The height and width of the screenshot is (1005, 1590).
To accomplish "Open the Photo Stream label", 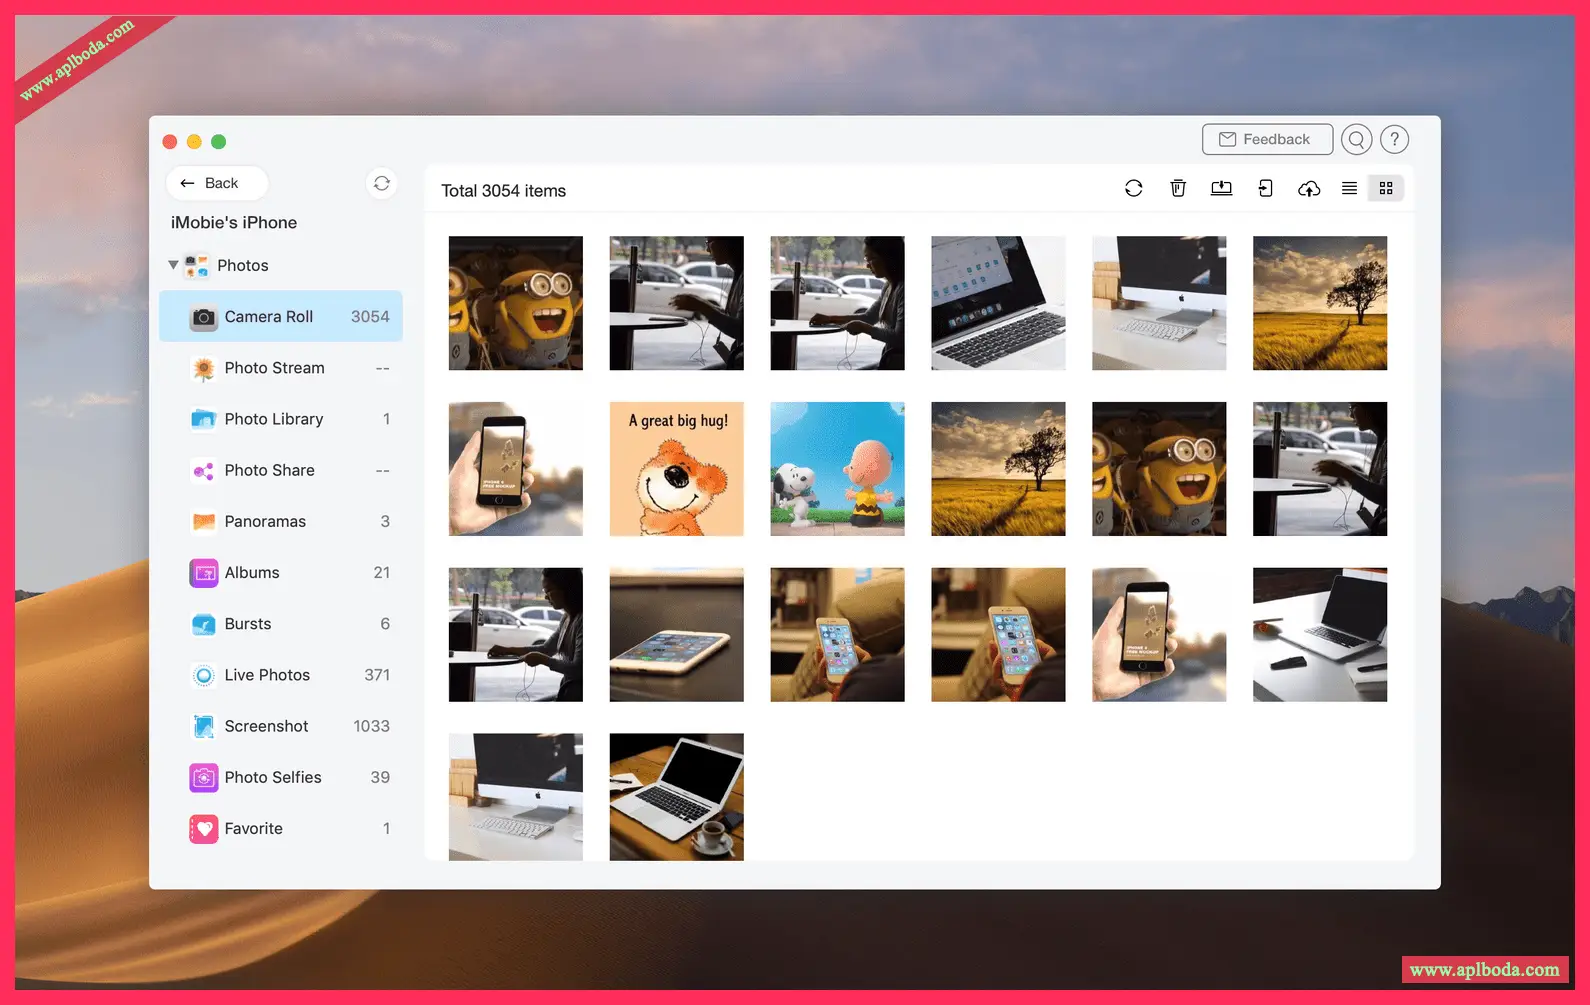I will click(275, 368).
